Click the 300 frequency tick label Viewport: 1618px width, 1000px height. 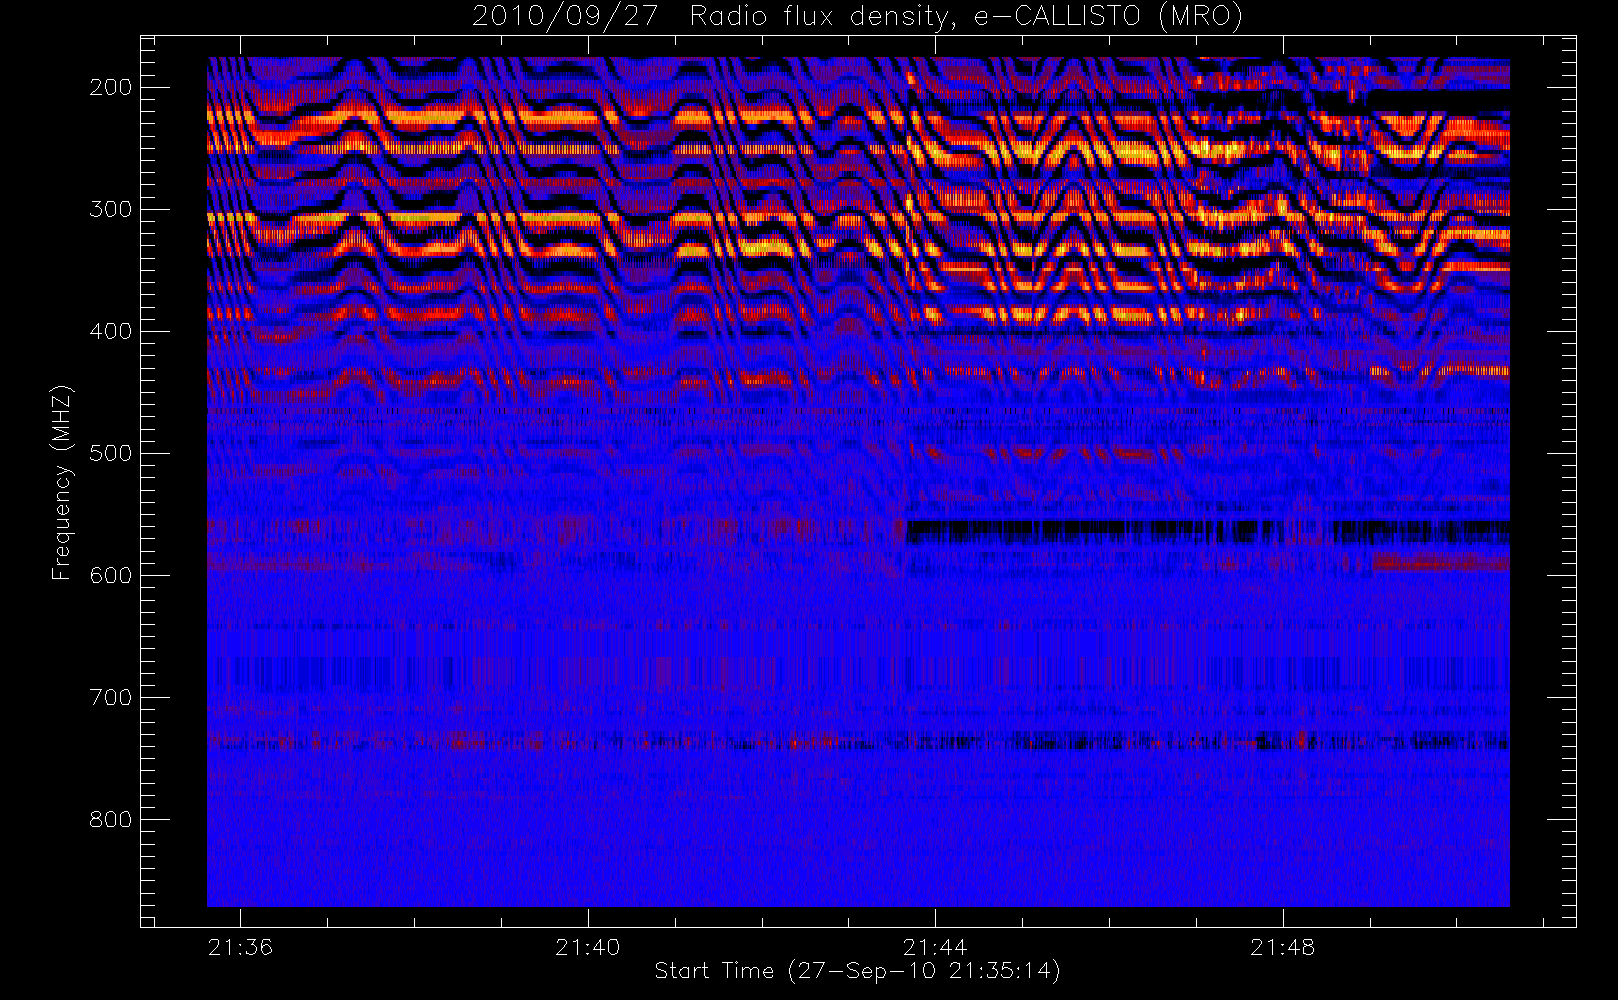(x=110, y=209)
